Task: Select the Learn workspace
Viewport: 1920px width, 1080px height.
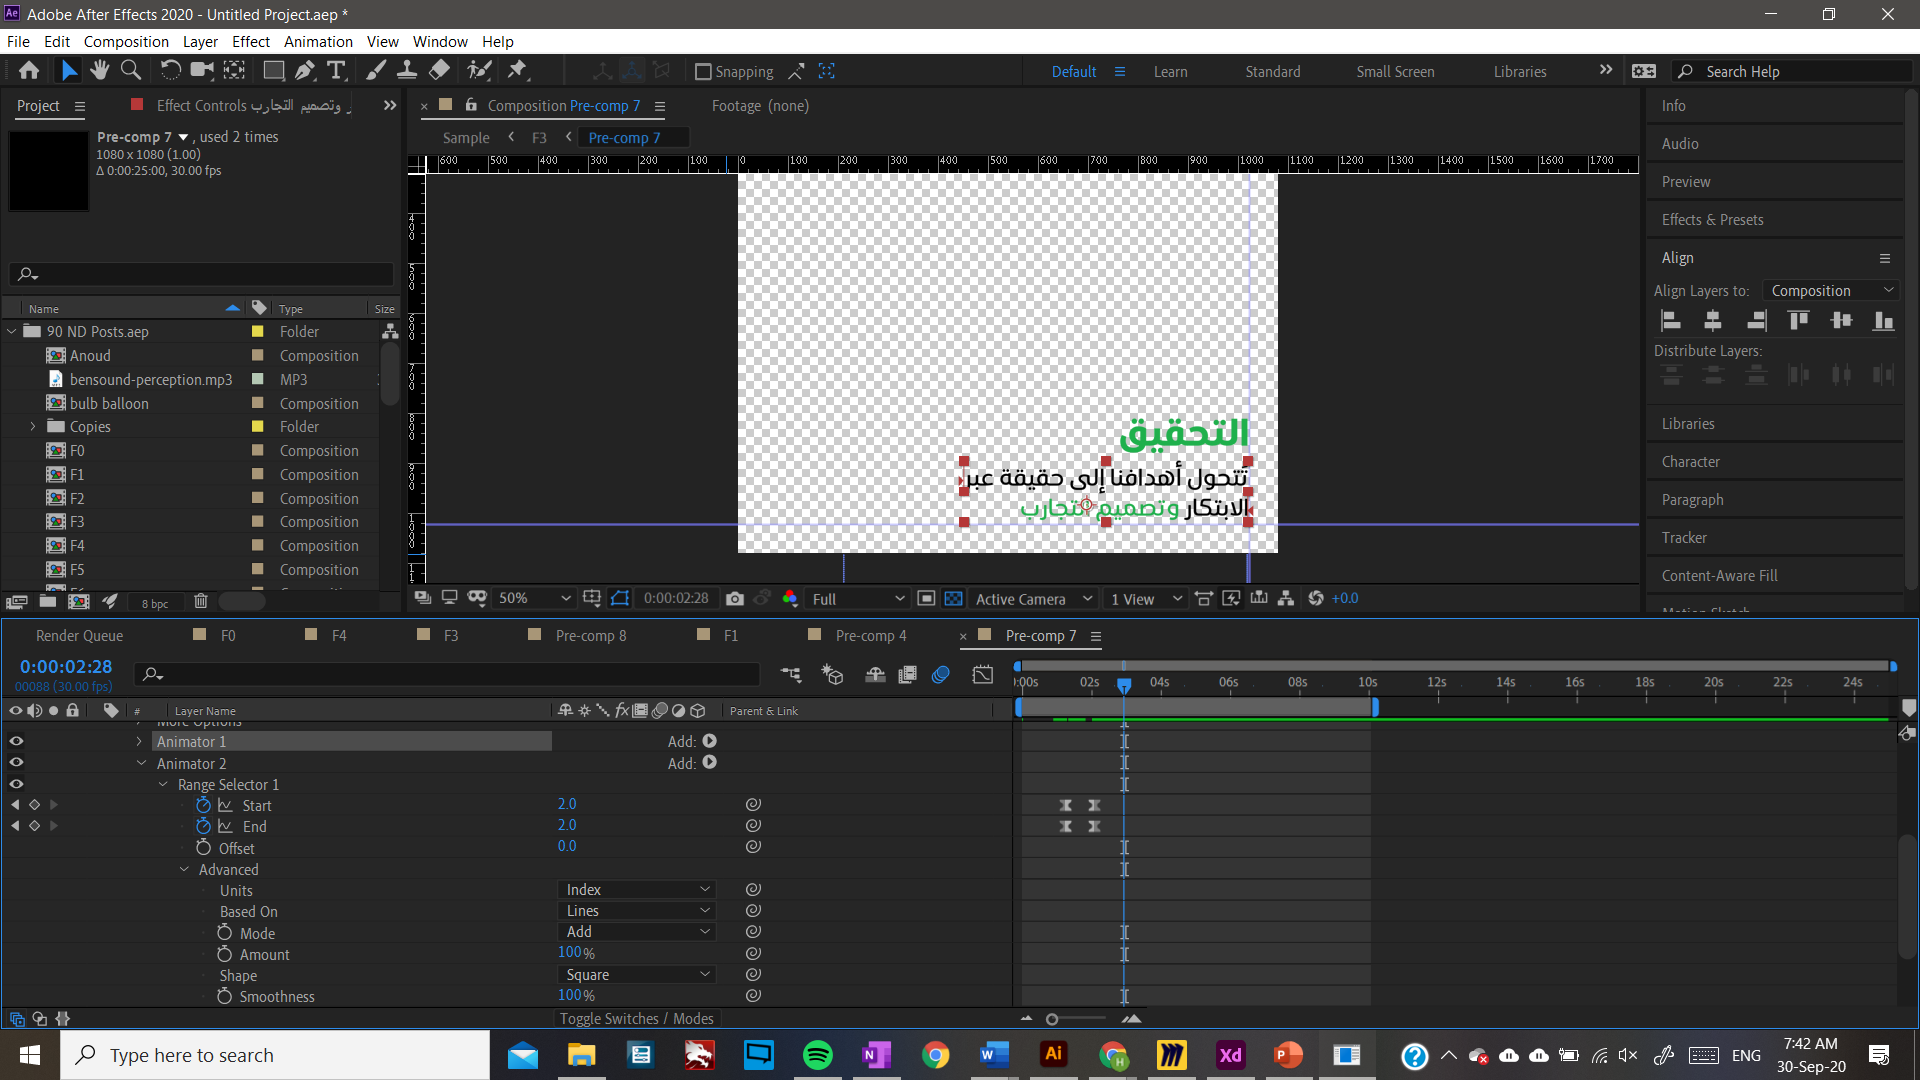Action: click(1170, 72)
